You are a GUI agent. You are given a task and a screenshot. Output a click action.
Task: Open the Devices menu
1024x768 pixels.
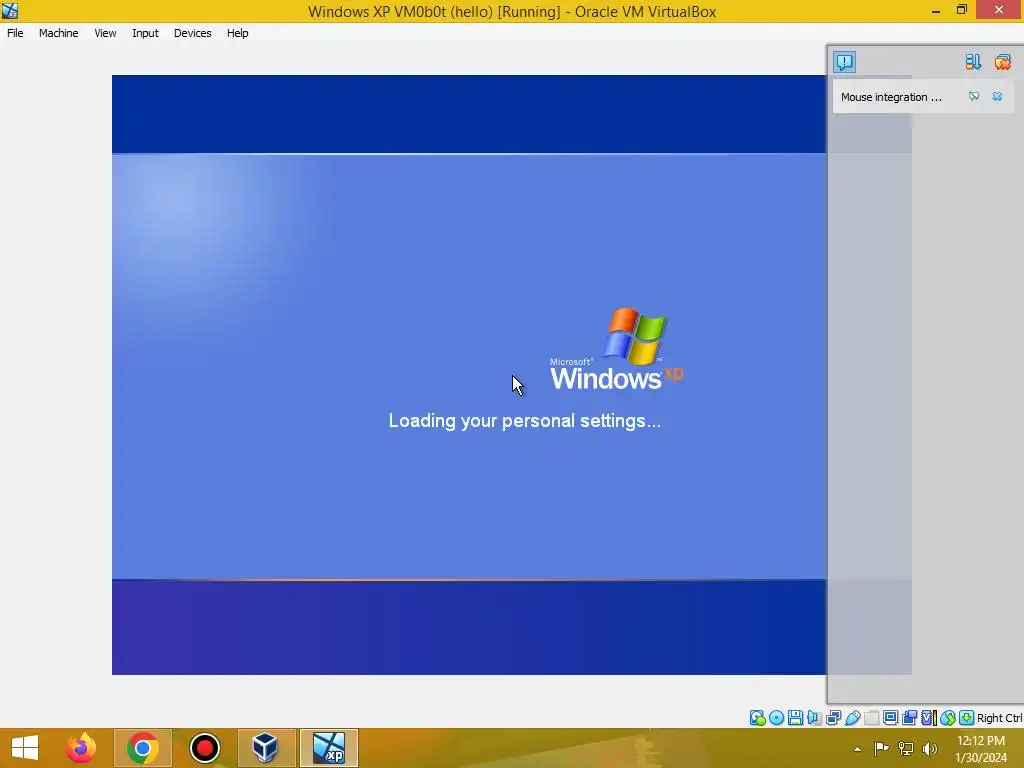pos(193,33)
